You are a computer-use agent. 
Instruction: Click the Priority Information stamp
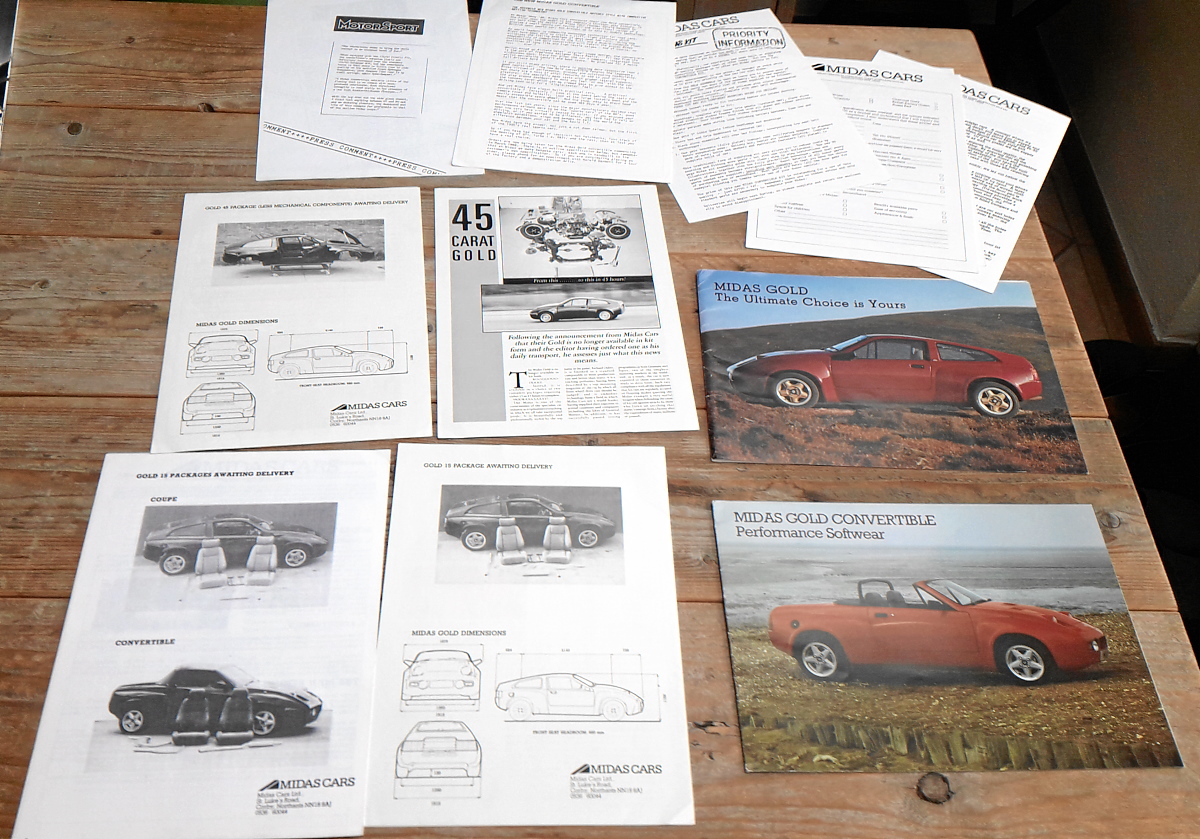click(748, 39)
